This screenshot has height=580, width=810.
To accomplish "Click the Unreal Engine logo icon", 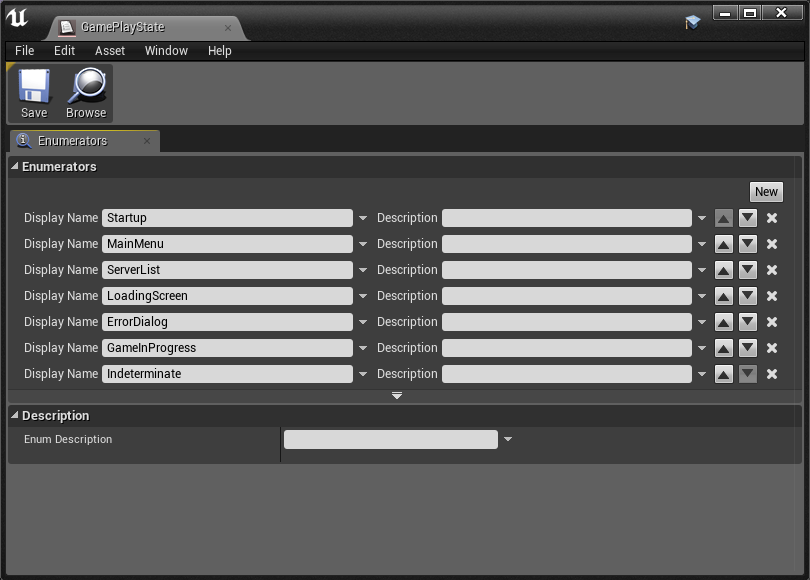I will point(18,18).
